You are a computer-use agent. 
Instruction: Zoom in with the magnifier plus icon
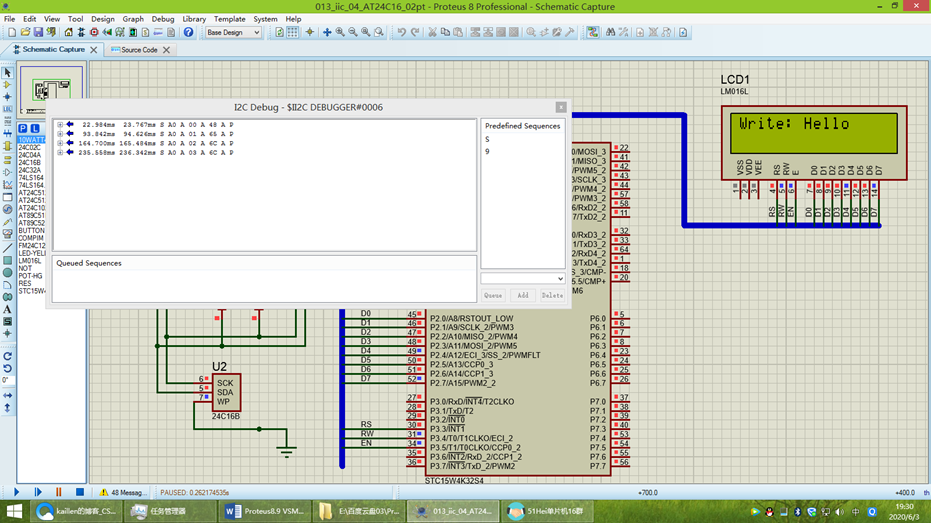pyautogui.click(x=340, y=33)
